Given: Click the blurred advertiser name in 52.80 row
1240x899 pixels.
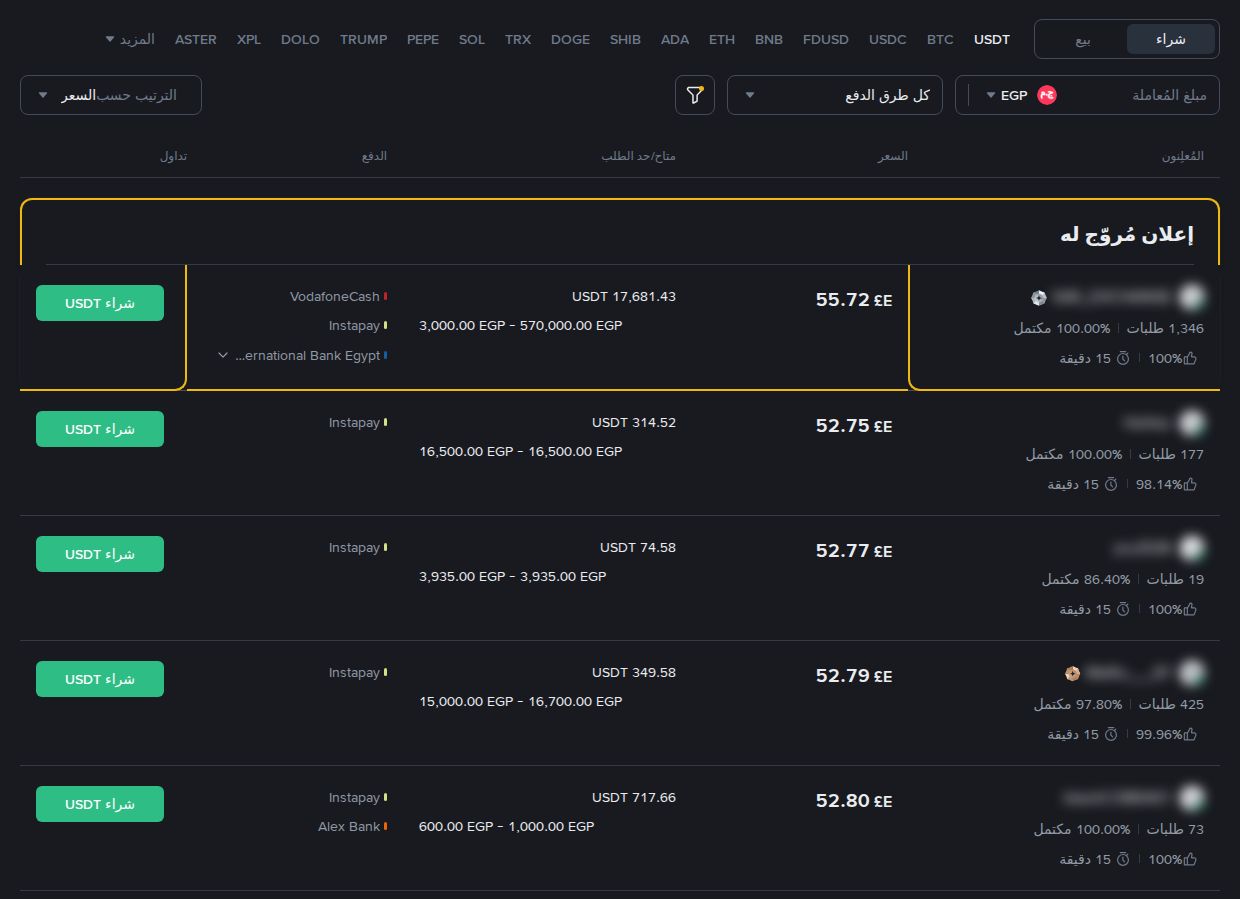Looking at the screenshot, I should click(1115, 798).
